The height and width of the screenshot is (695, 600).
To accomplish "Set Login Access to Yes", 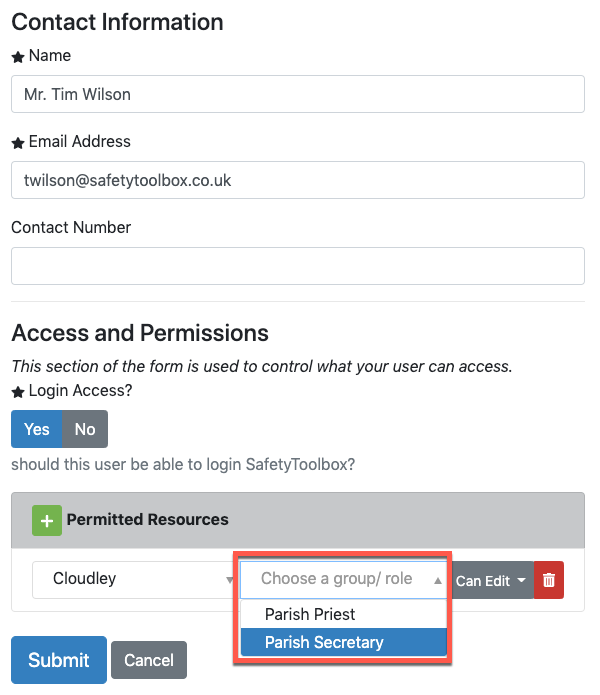I will click(37, 429).
